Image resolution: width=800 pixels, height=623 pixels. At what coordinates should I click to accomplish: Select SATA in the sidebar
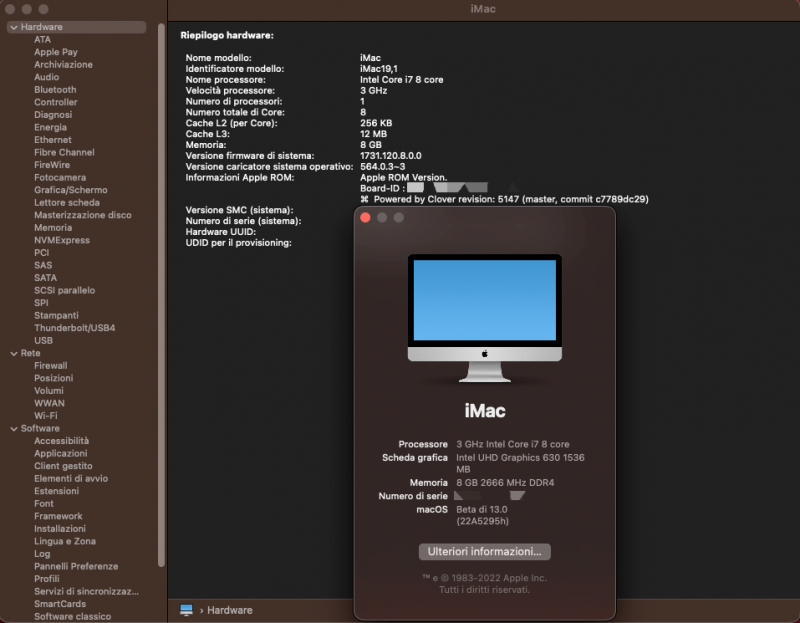point(45,278)
